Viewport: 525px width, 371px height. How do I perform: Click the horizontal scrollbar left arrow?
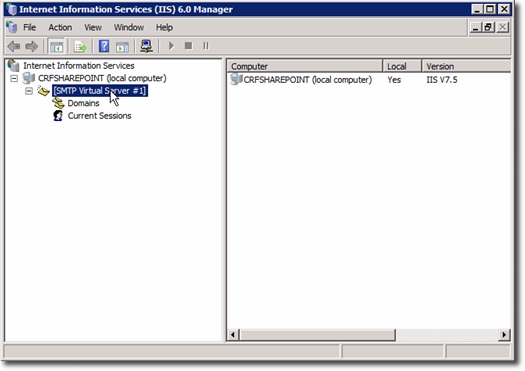click(233, 335)
